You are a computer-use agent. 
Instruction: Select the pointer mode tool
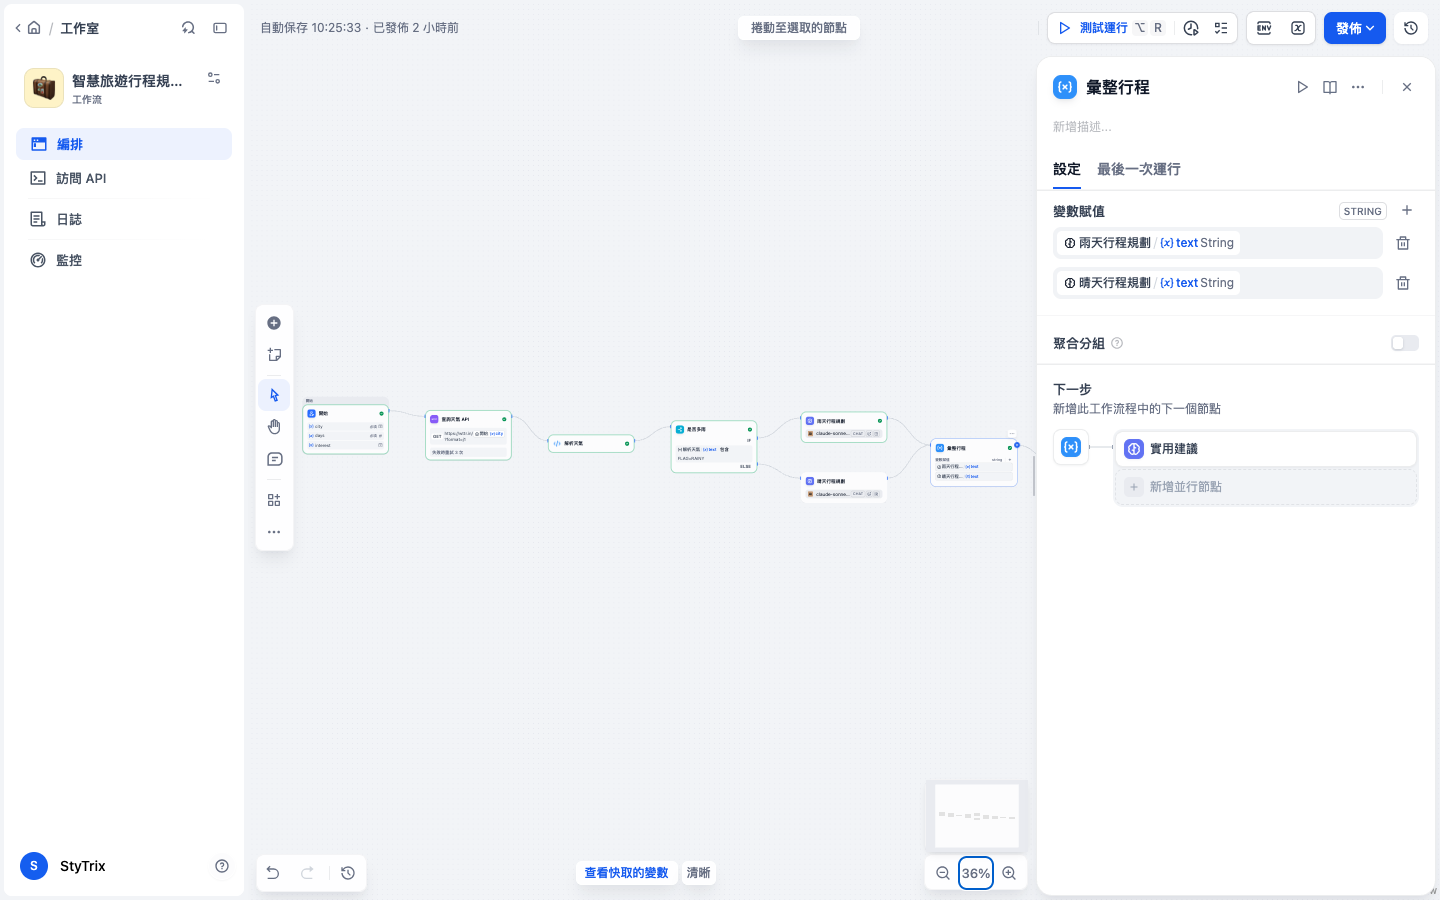(274, 395)
